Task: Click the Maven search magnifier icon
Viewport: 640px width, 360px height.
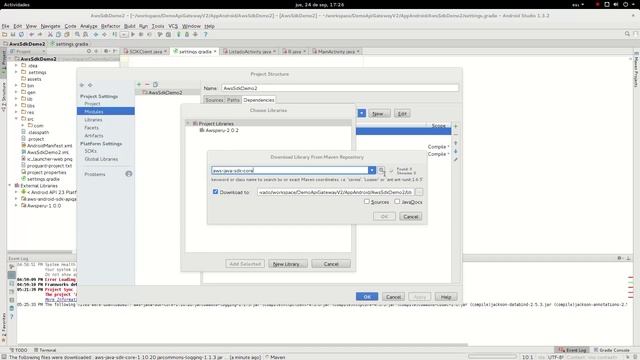Action: pos(381,170)
